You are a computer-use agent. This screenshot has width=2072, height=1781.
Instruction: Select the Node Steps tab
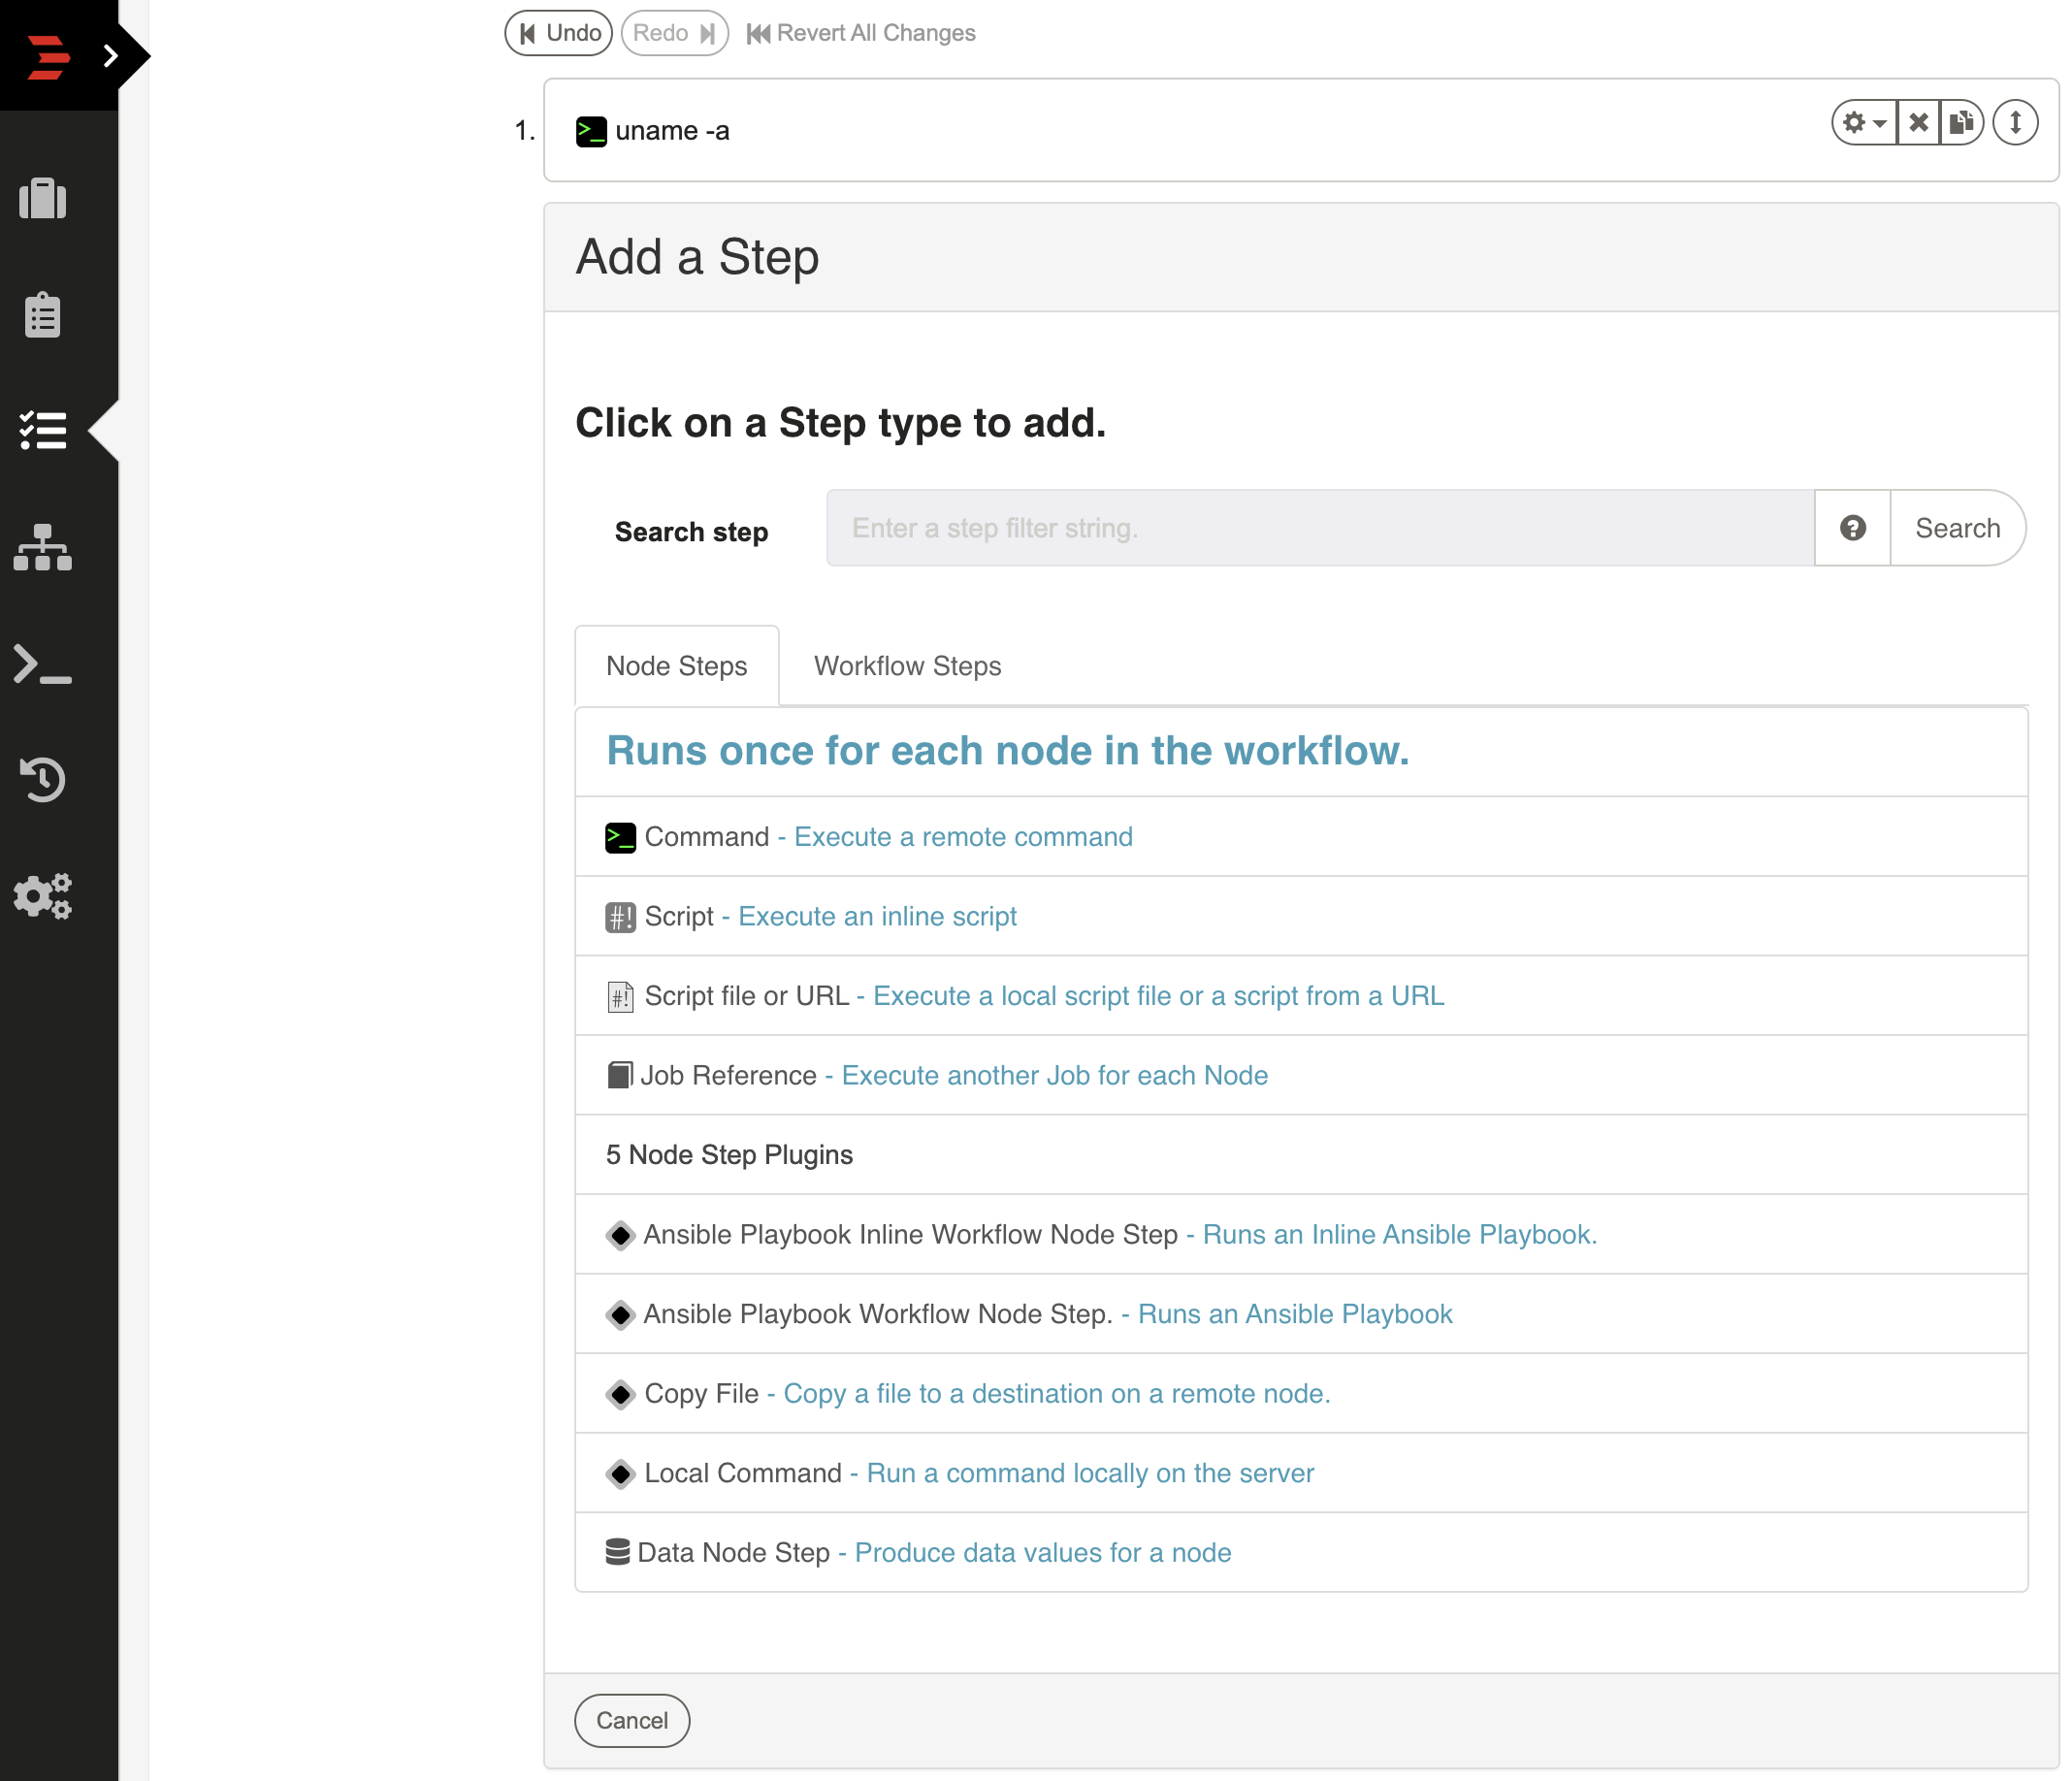click(676, 665)
